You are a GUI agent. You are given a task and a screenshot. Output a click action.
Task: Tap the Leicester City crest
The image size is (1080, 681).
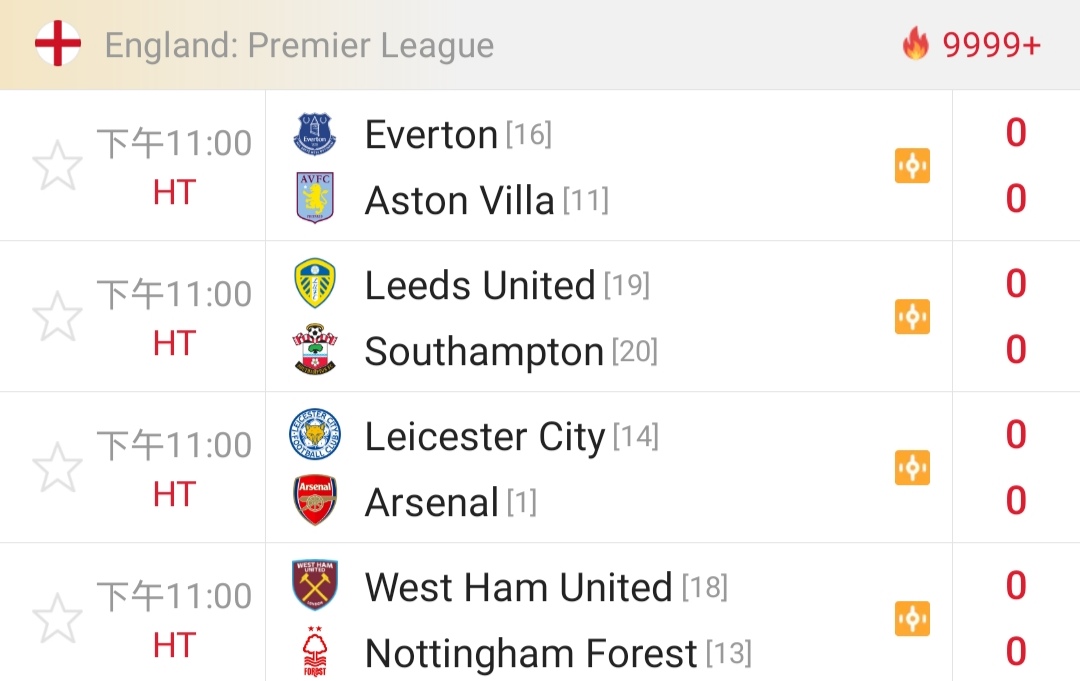[315, 434]
